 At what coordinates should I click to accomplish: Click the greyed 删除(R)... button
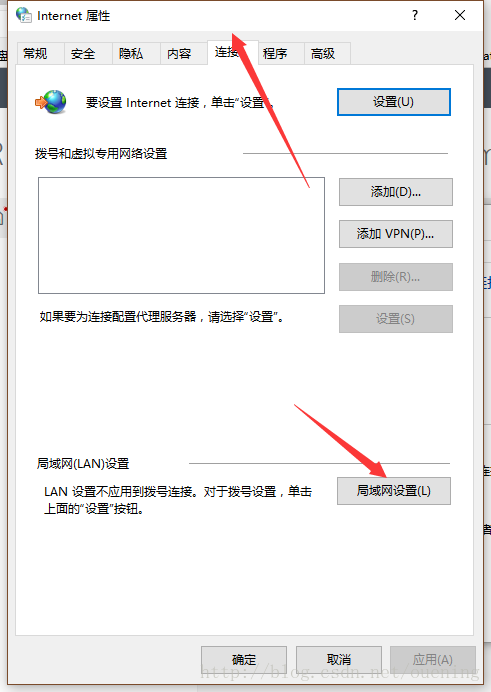pos(396,277)
